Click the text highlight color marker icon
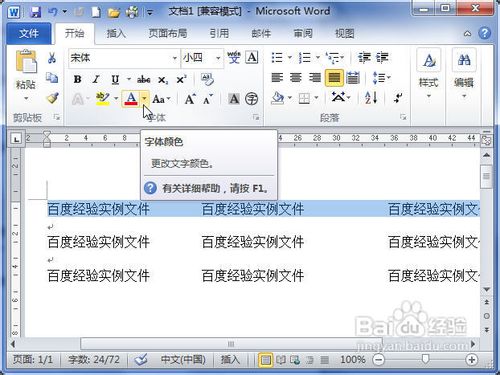Viewport: 500px width, 375px height. tap(103, 99)
